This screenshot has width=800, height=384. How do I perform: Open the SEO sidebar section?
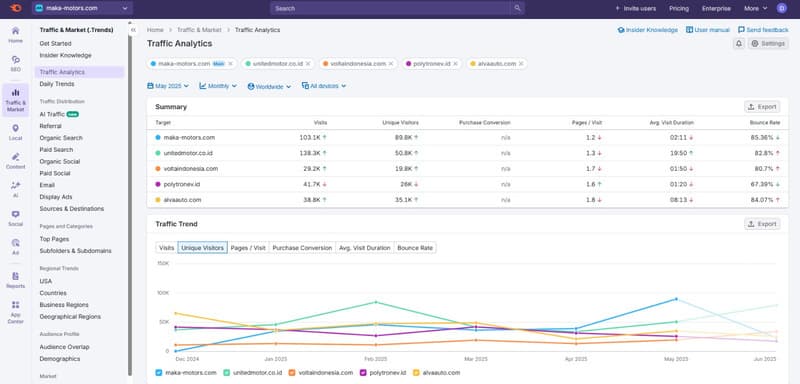coord(15,64)
